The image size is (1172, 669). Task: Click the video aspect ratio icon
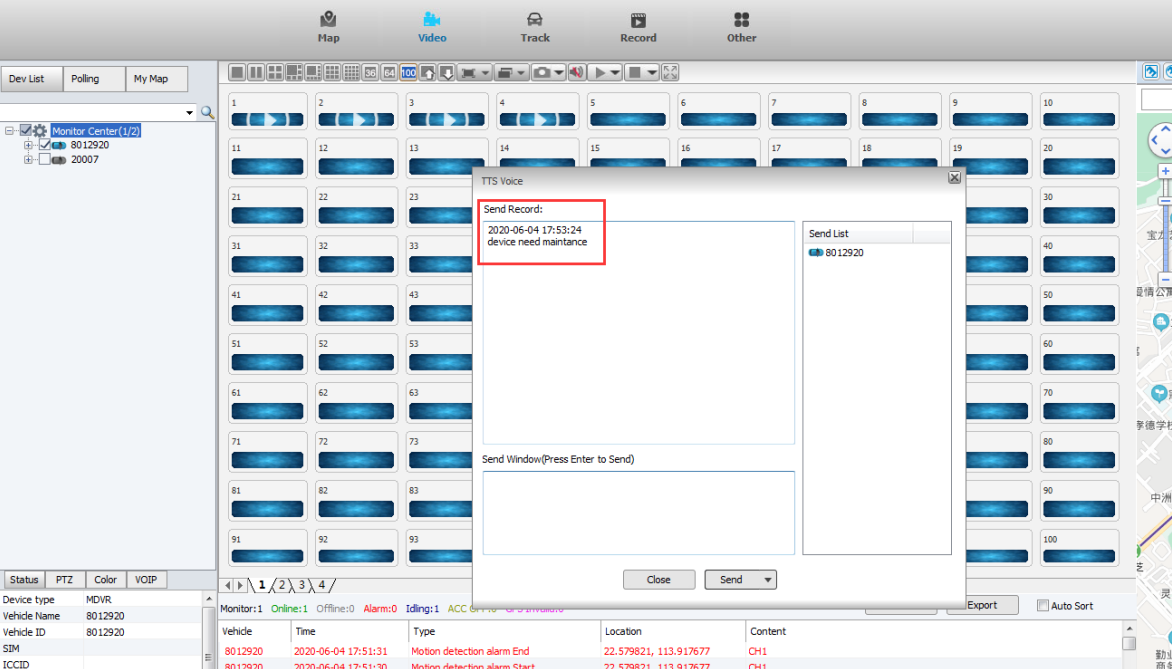[469, 73]
